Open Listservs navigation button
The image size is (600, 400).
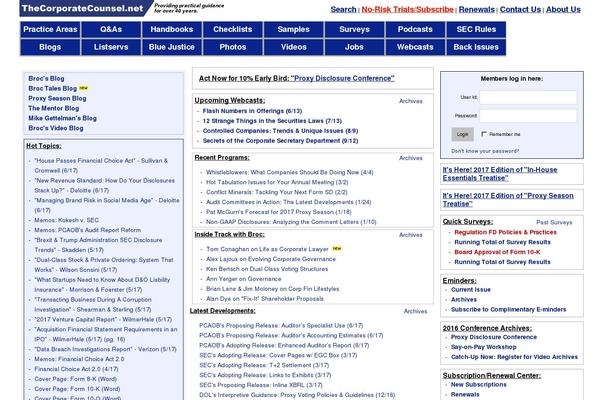(111, 47)
